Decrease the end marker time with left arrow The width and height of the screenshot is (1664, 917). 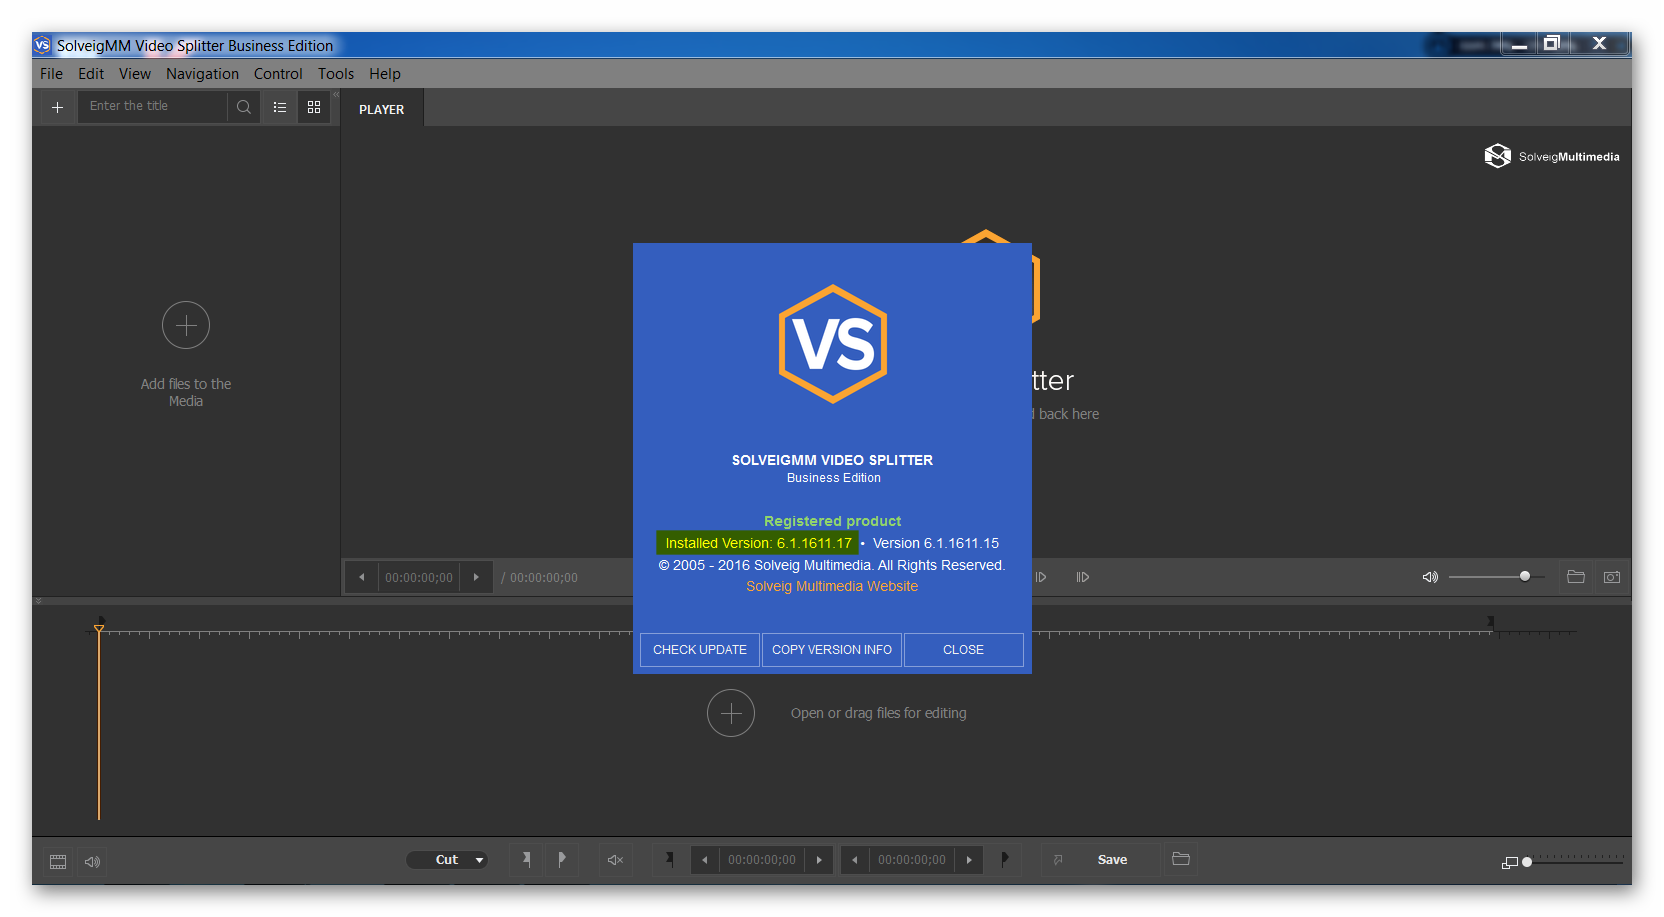[x=855, y=860]
